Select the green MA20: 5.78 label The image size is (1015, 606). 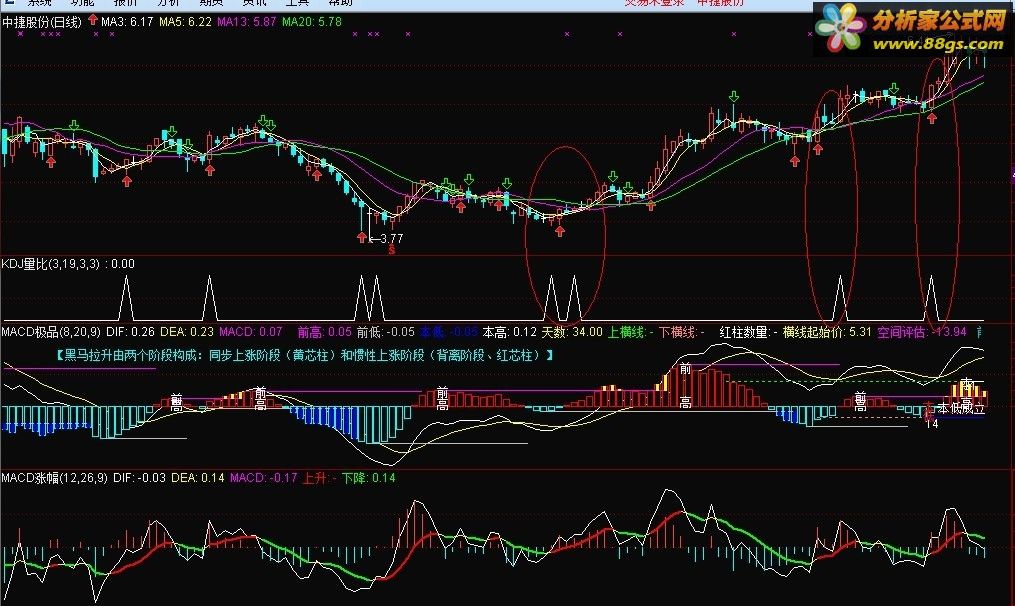(x=311, y=21)
